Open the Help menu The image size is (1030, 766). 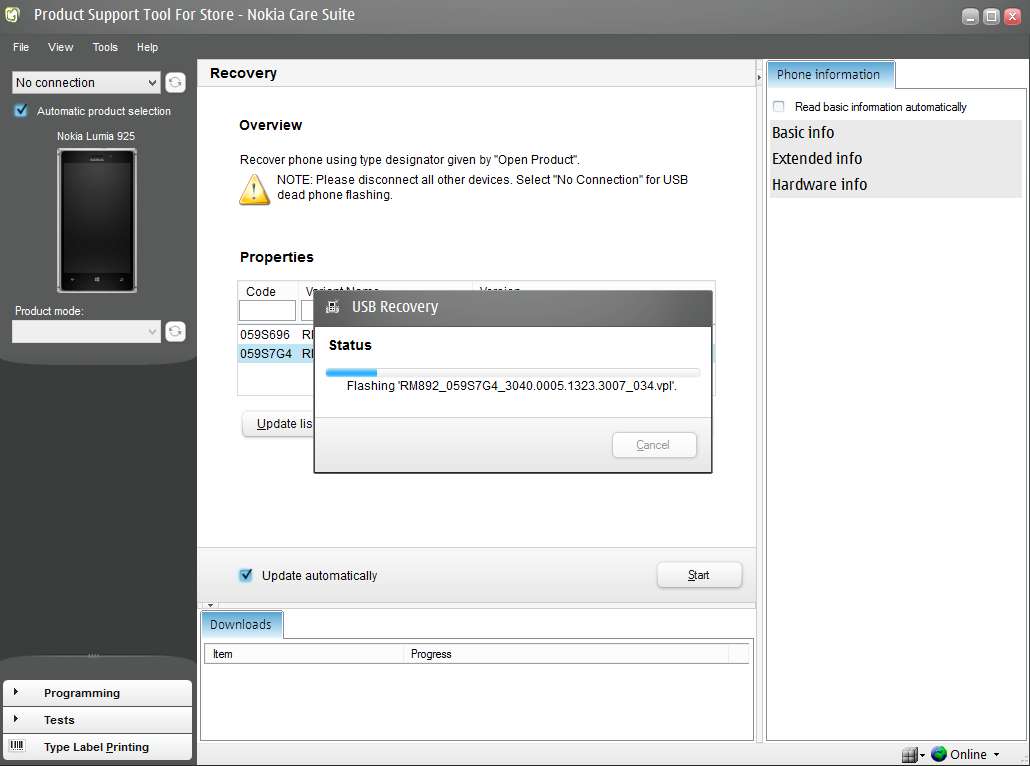147,47
